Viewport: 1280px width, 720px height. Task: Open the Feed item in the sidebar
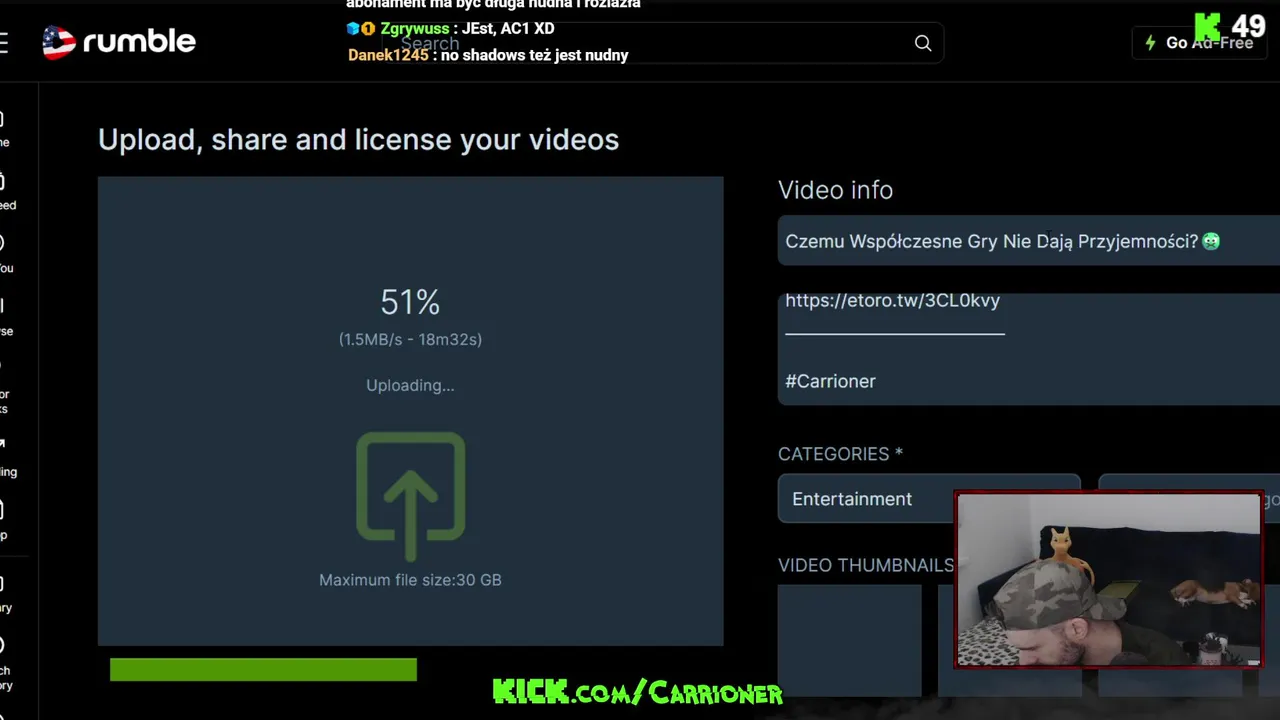pyautogui.click(x=6, y=192)
